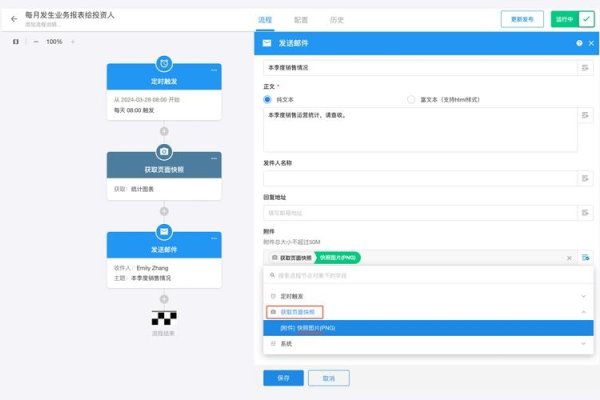
Task: Switch to the 配置 tab
Action: pos(301,20)
